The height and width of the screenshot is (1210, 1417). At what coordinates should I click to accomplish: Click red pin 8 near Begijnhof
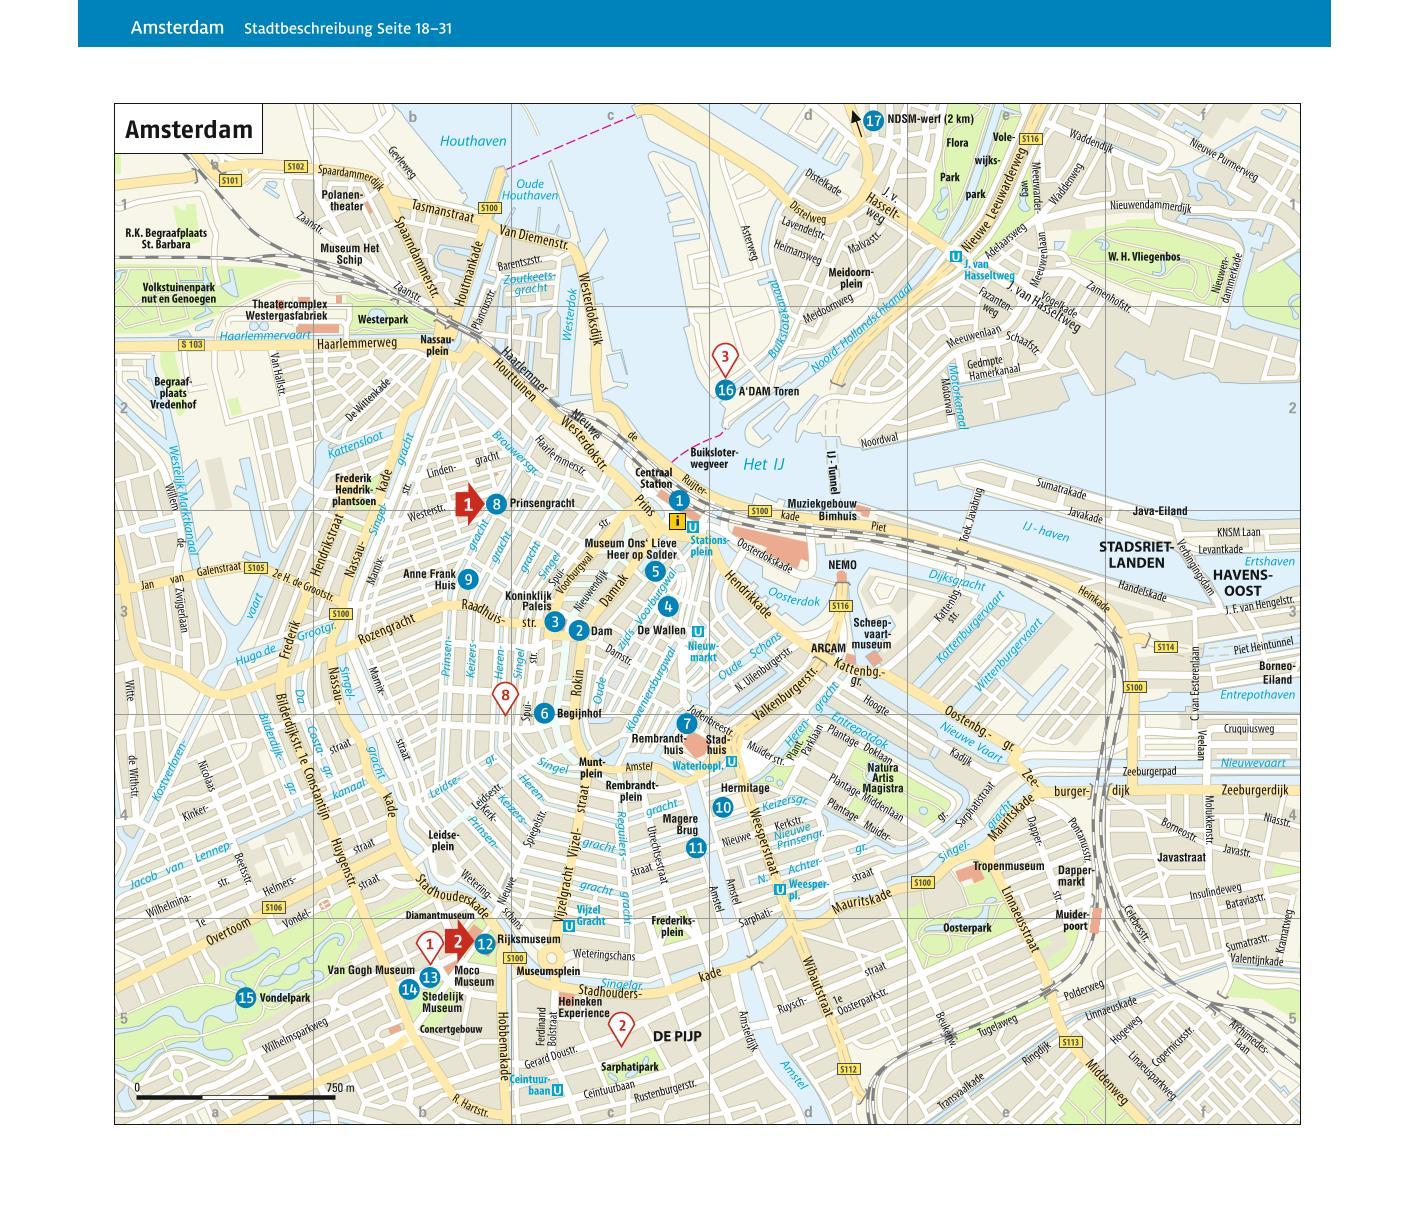505,697
